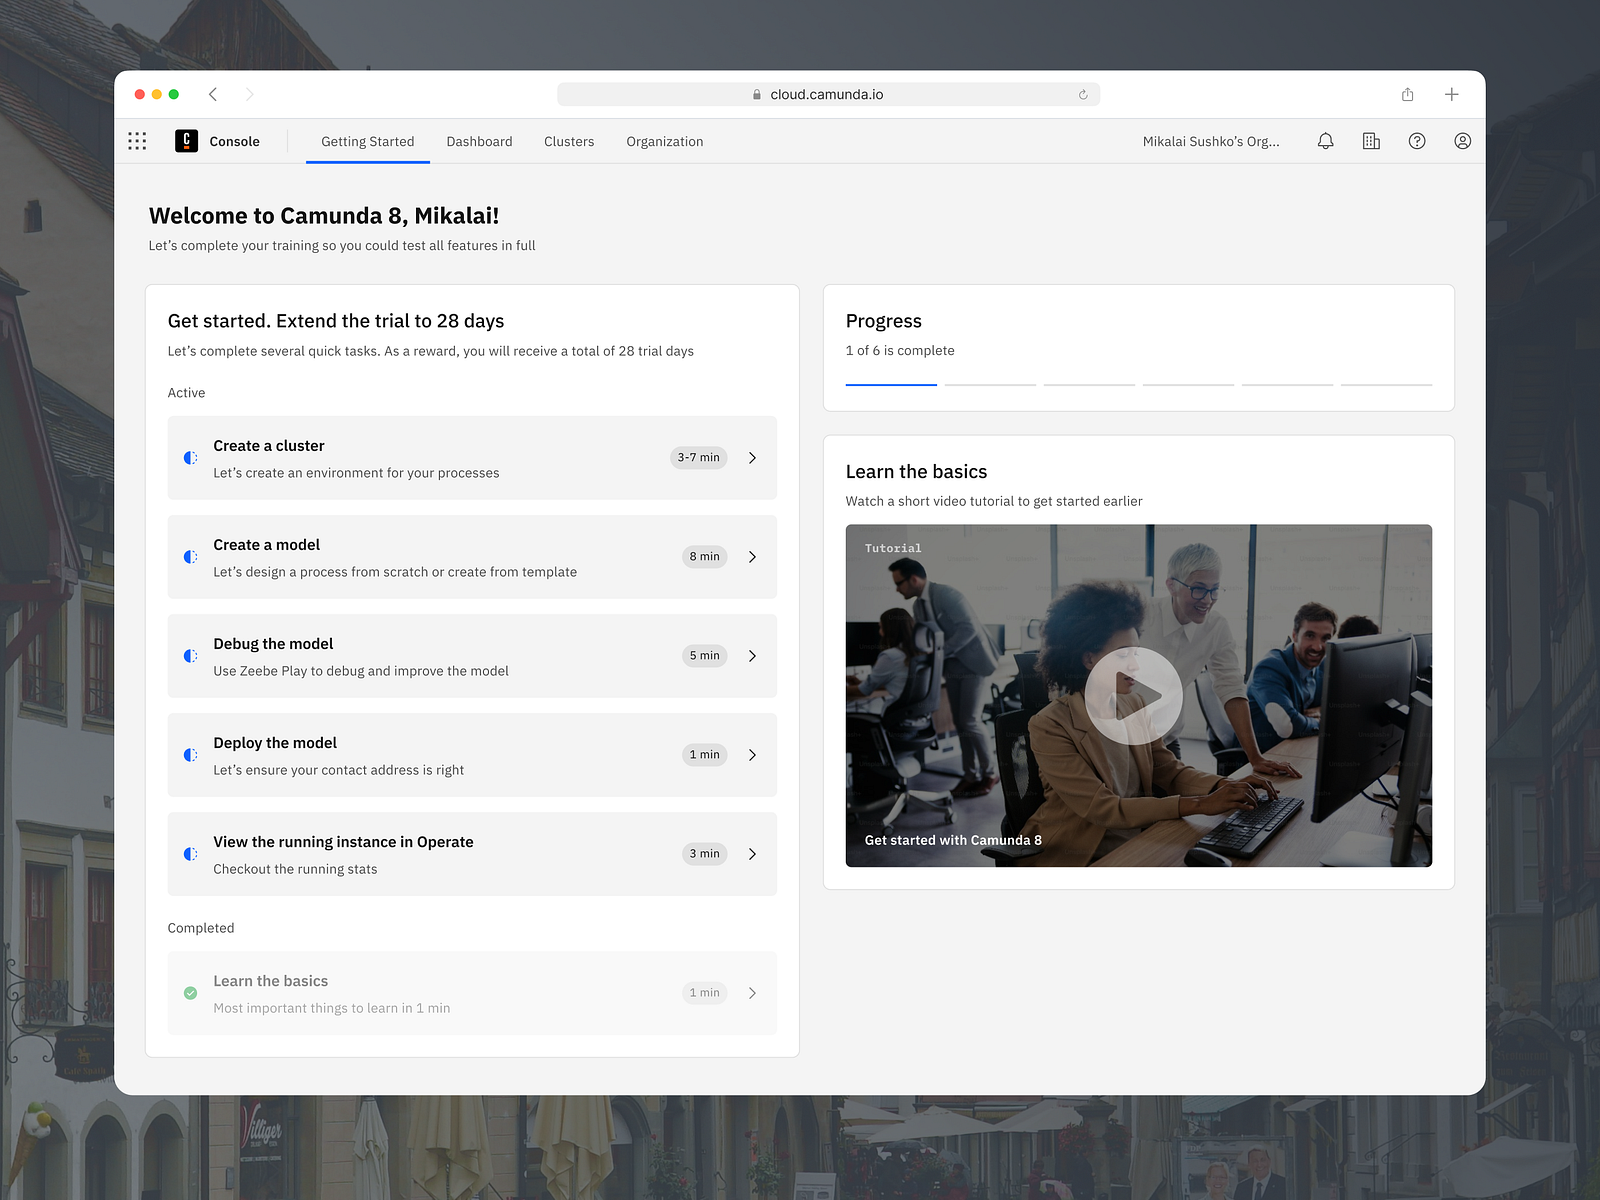The image size is (1600, 1200).
Task: Switch to the Clusters tab
Action: [569, 141]
